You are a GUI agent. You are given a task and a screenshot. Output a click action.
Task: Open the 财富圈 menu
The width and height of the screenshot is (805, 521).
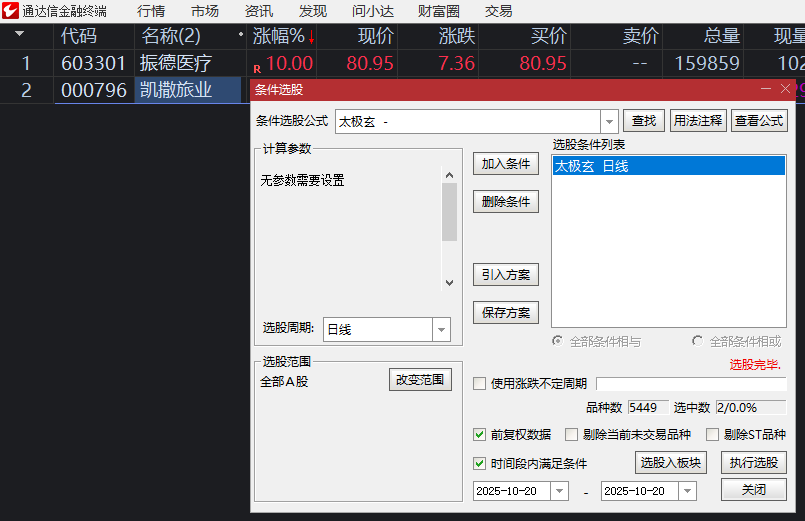click(438, 11)
